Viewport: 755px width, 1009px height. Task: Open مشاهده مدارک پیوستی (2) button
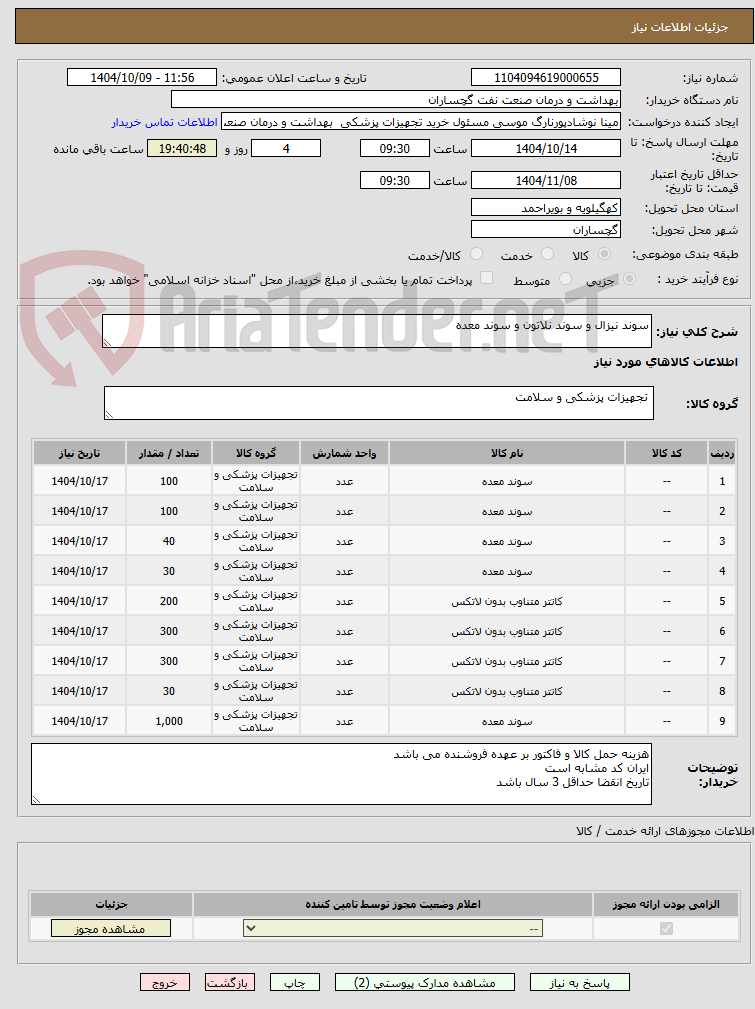coord(425,983)
